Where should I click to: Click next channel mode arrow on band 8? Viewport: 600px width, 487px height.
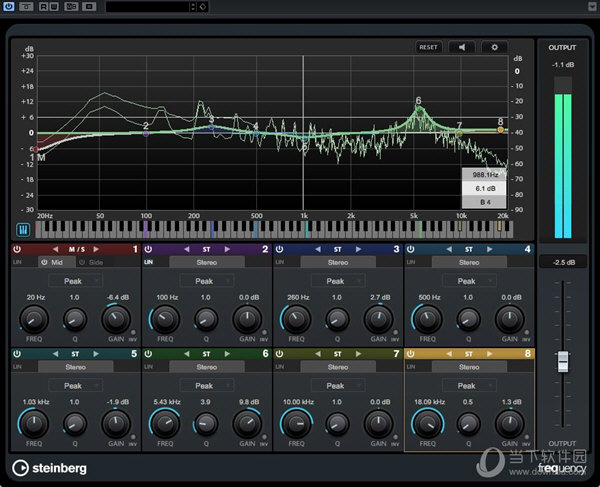coord(489,354)
